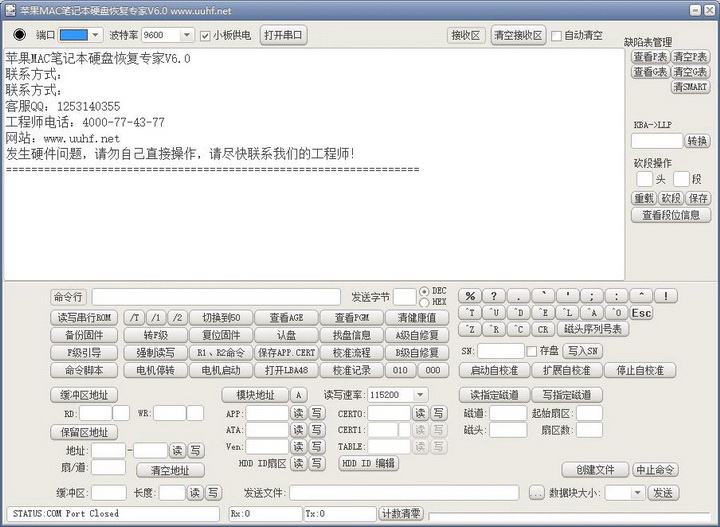Click the /1 level button
This screenshot has width=720, height=527.
click(x=156, y=318)
